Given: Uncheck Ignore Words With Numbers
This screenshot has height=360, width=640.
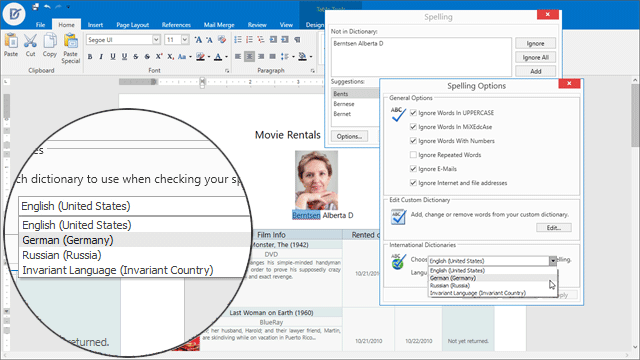Looking at the screenshot, I should point(413,141).
